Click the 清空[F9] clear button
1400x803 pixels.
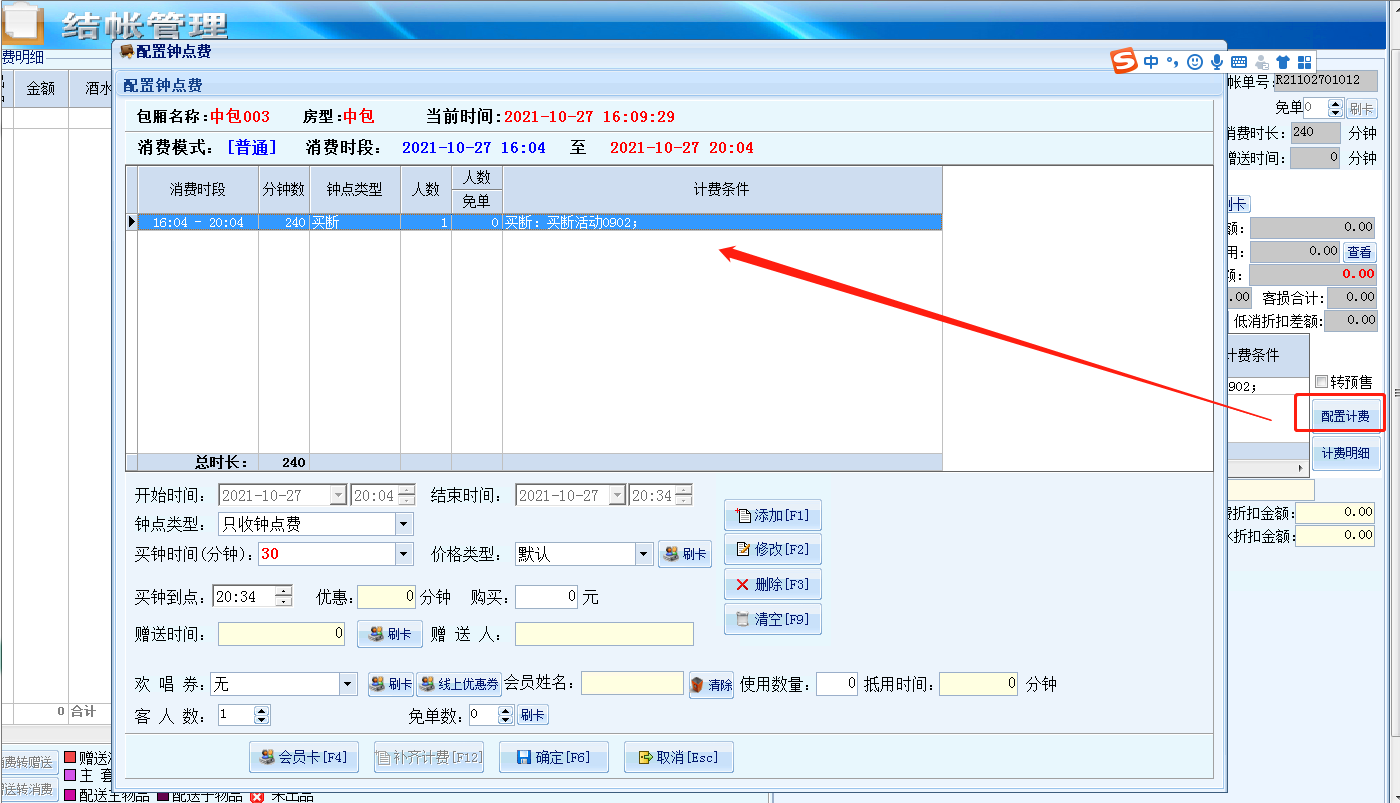pos(773,619)
